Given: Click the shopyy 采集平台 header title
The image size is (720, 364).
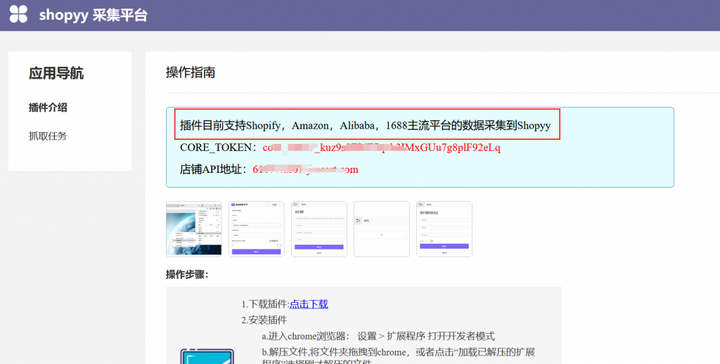Looking at the screenshot, I should coord(93,15).
